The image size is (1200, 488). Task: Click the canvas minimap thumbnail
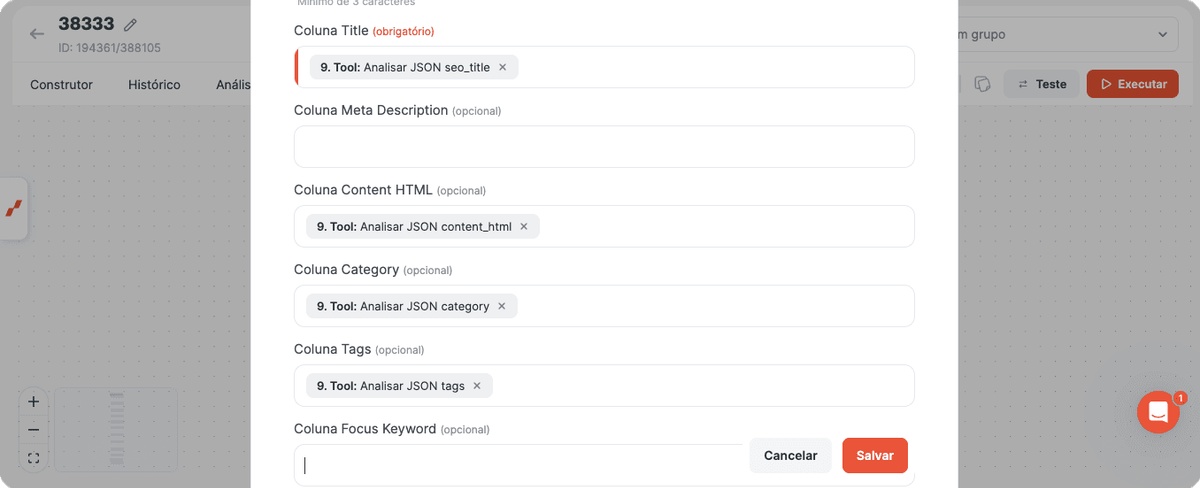coord(116,429)
